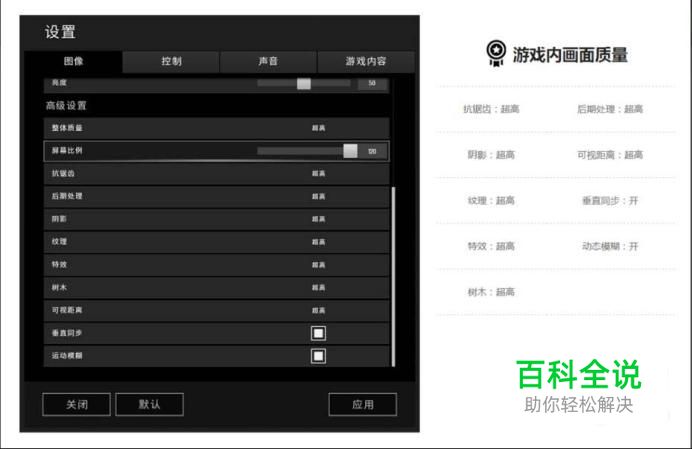Click the settings list vertical scrollbar
The height and width of the screenshot is (449, 692).
point(393,276)
